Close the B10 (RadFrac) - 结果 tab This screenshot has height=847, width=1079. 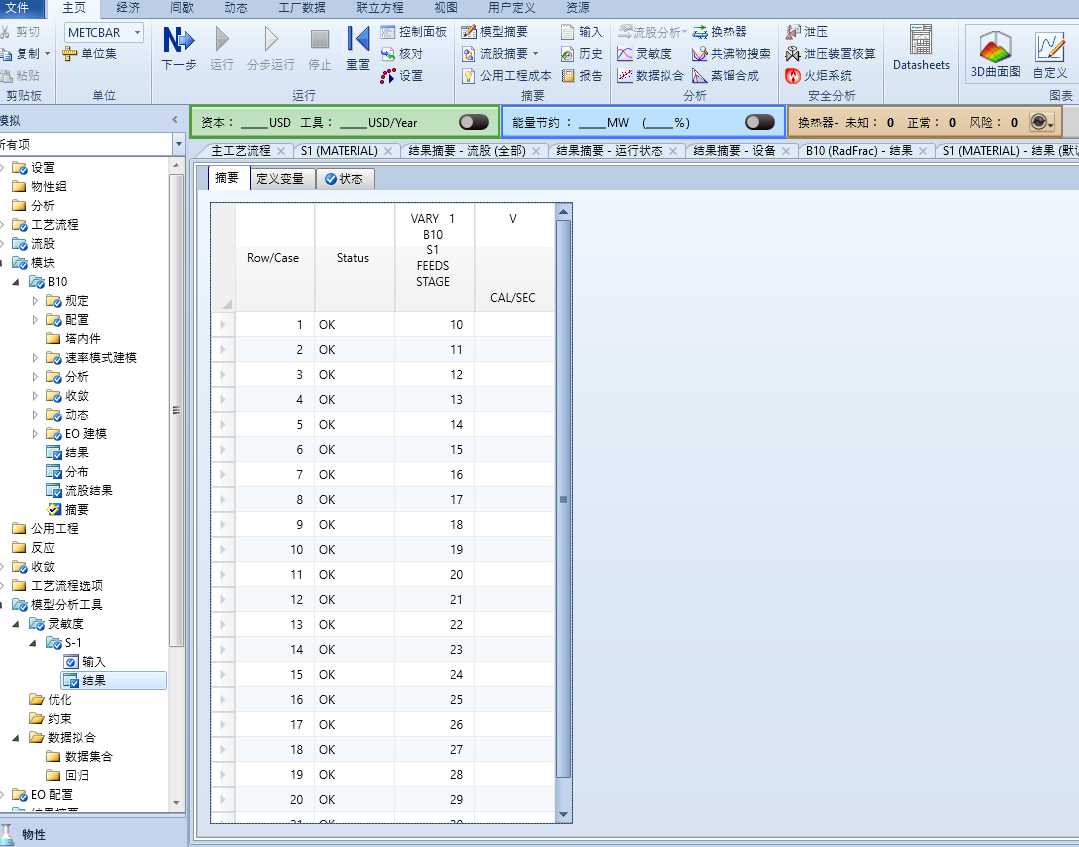(x=923, y=151)
